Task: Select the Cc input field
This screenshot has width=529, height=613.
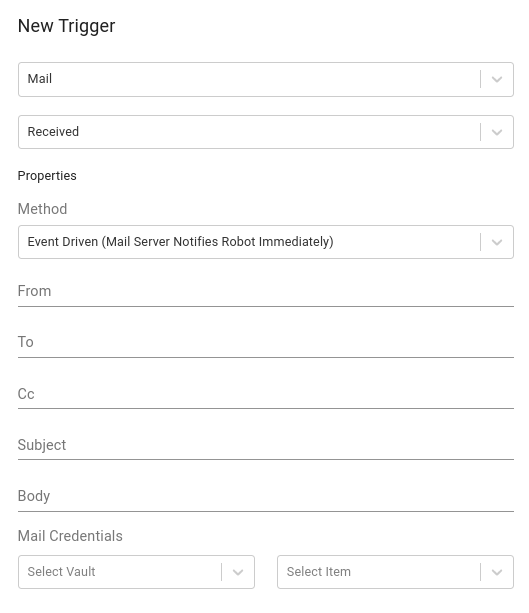Action: pyautogui.click(x=265, y=394)
